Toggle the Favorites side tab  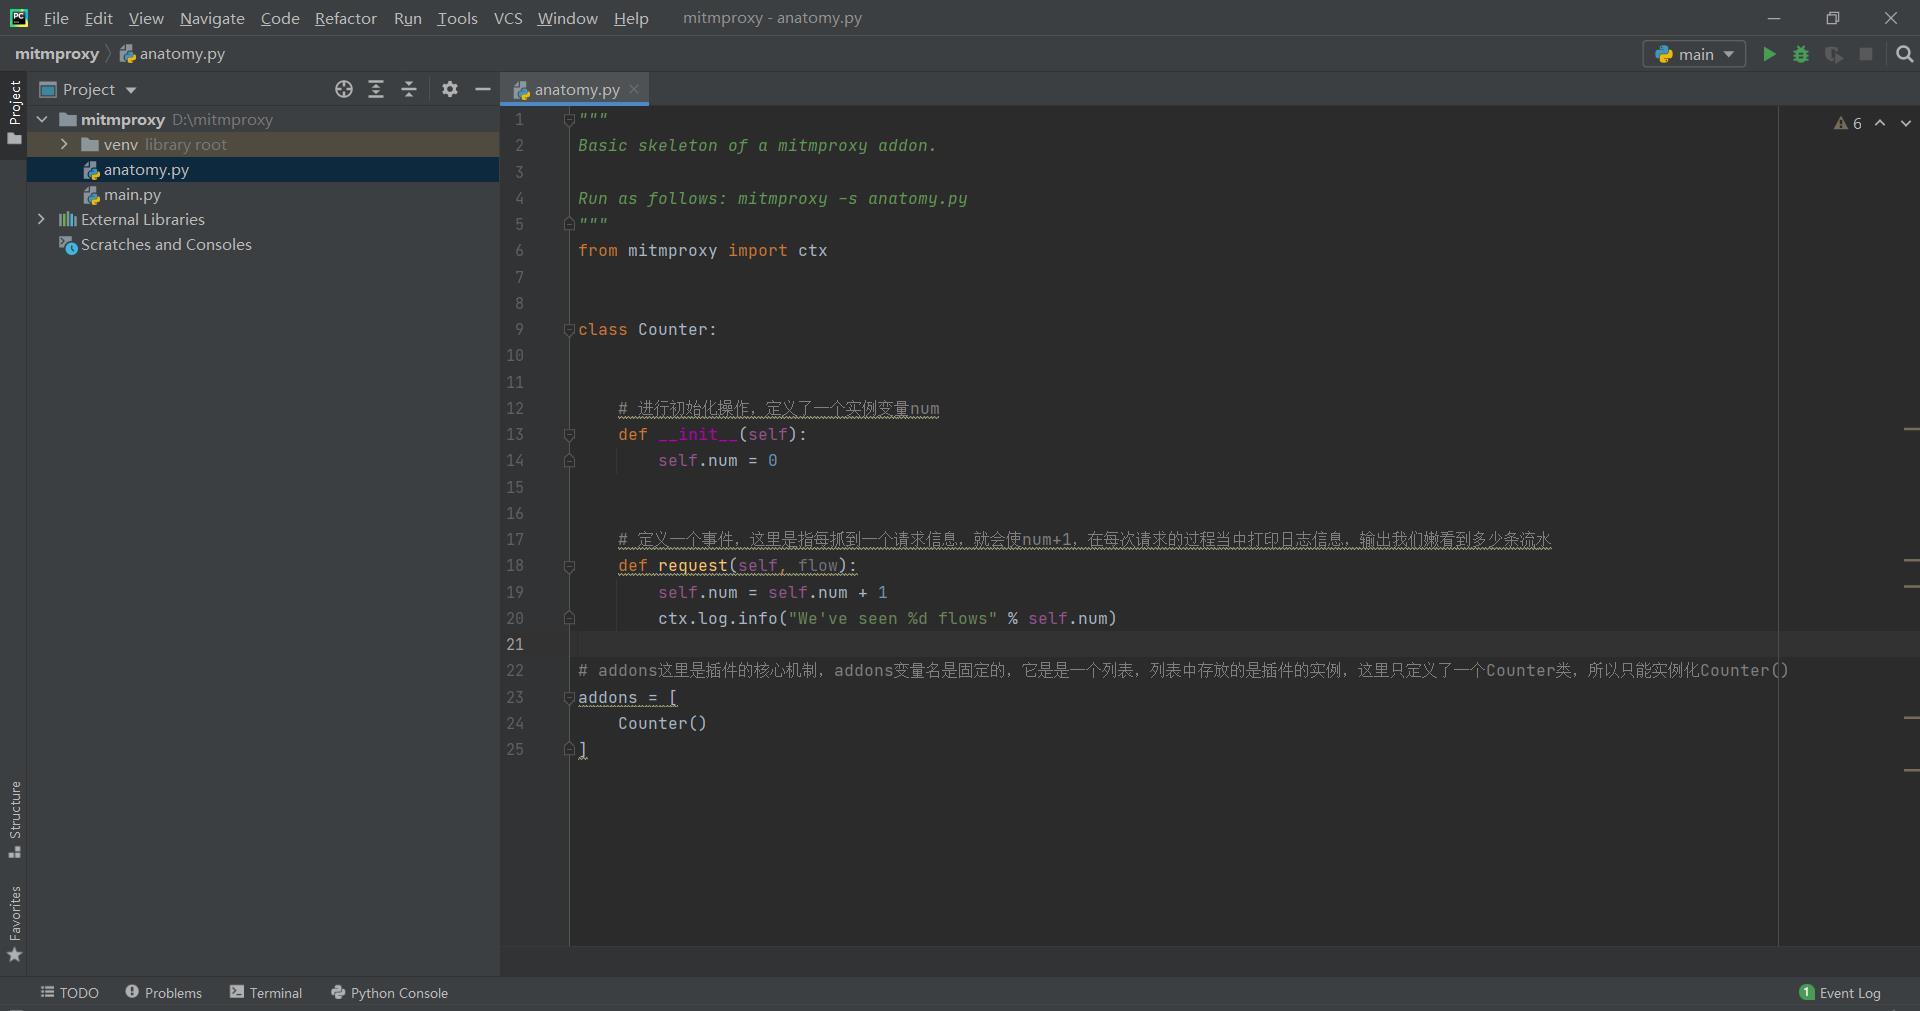coord(14,924)
